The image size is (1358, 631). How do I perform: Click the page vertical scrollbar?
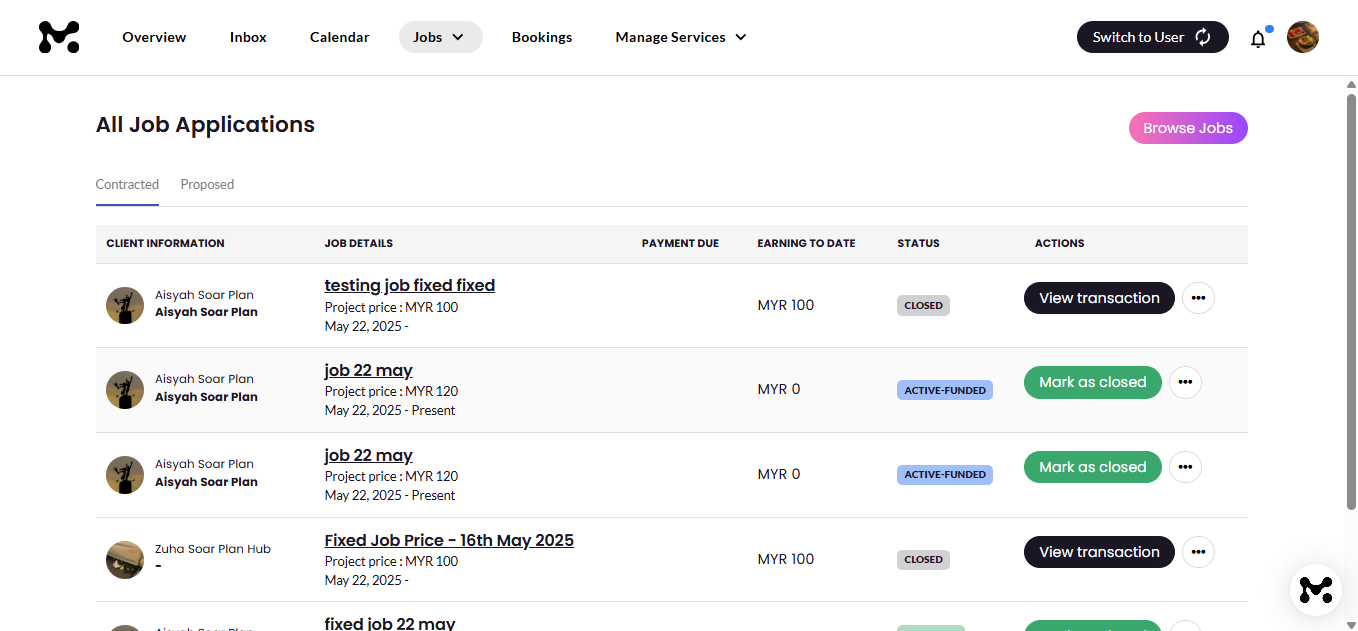click(x=1351, y=300)
